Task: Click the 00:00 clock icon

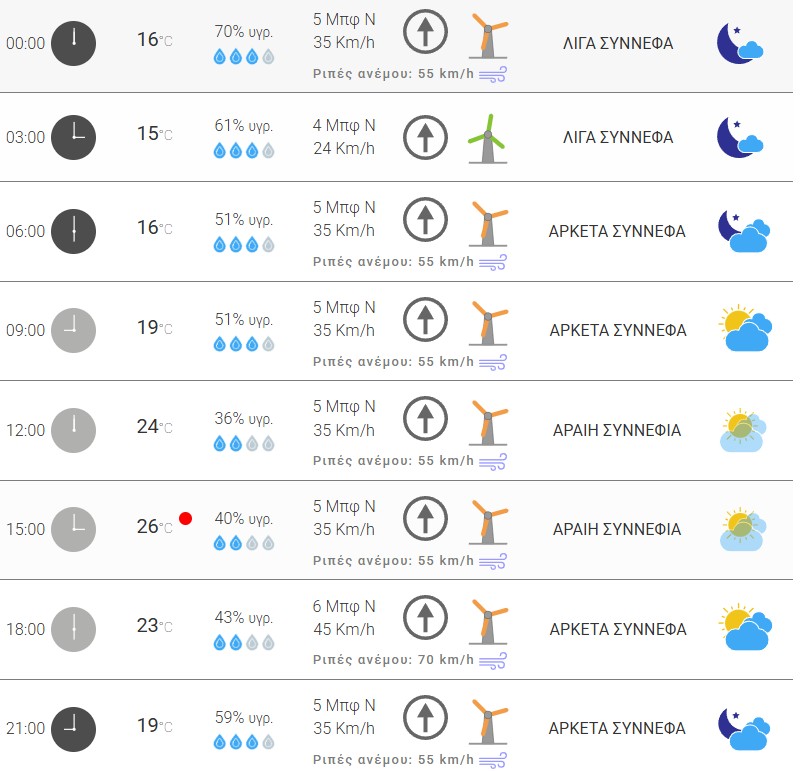Action: pyautogui.click(x=74, y=44)
